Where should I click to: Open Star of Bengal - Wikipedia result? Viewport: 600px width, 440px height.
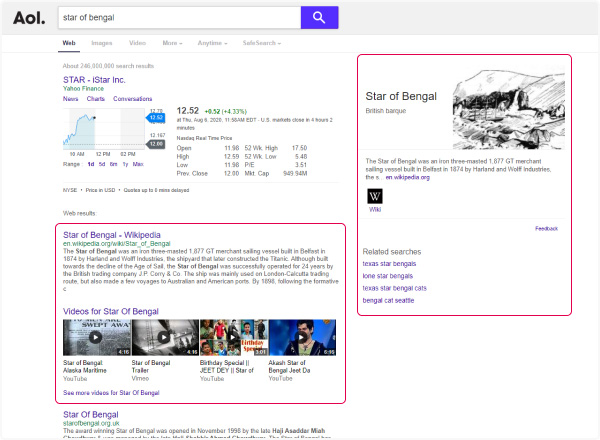112,235
